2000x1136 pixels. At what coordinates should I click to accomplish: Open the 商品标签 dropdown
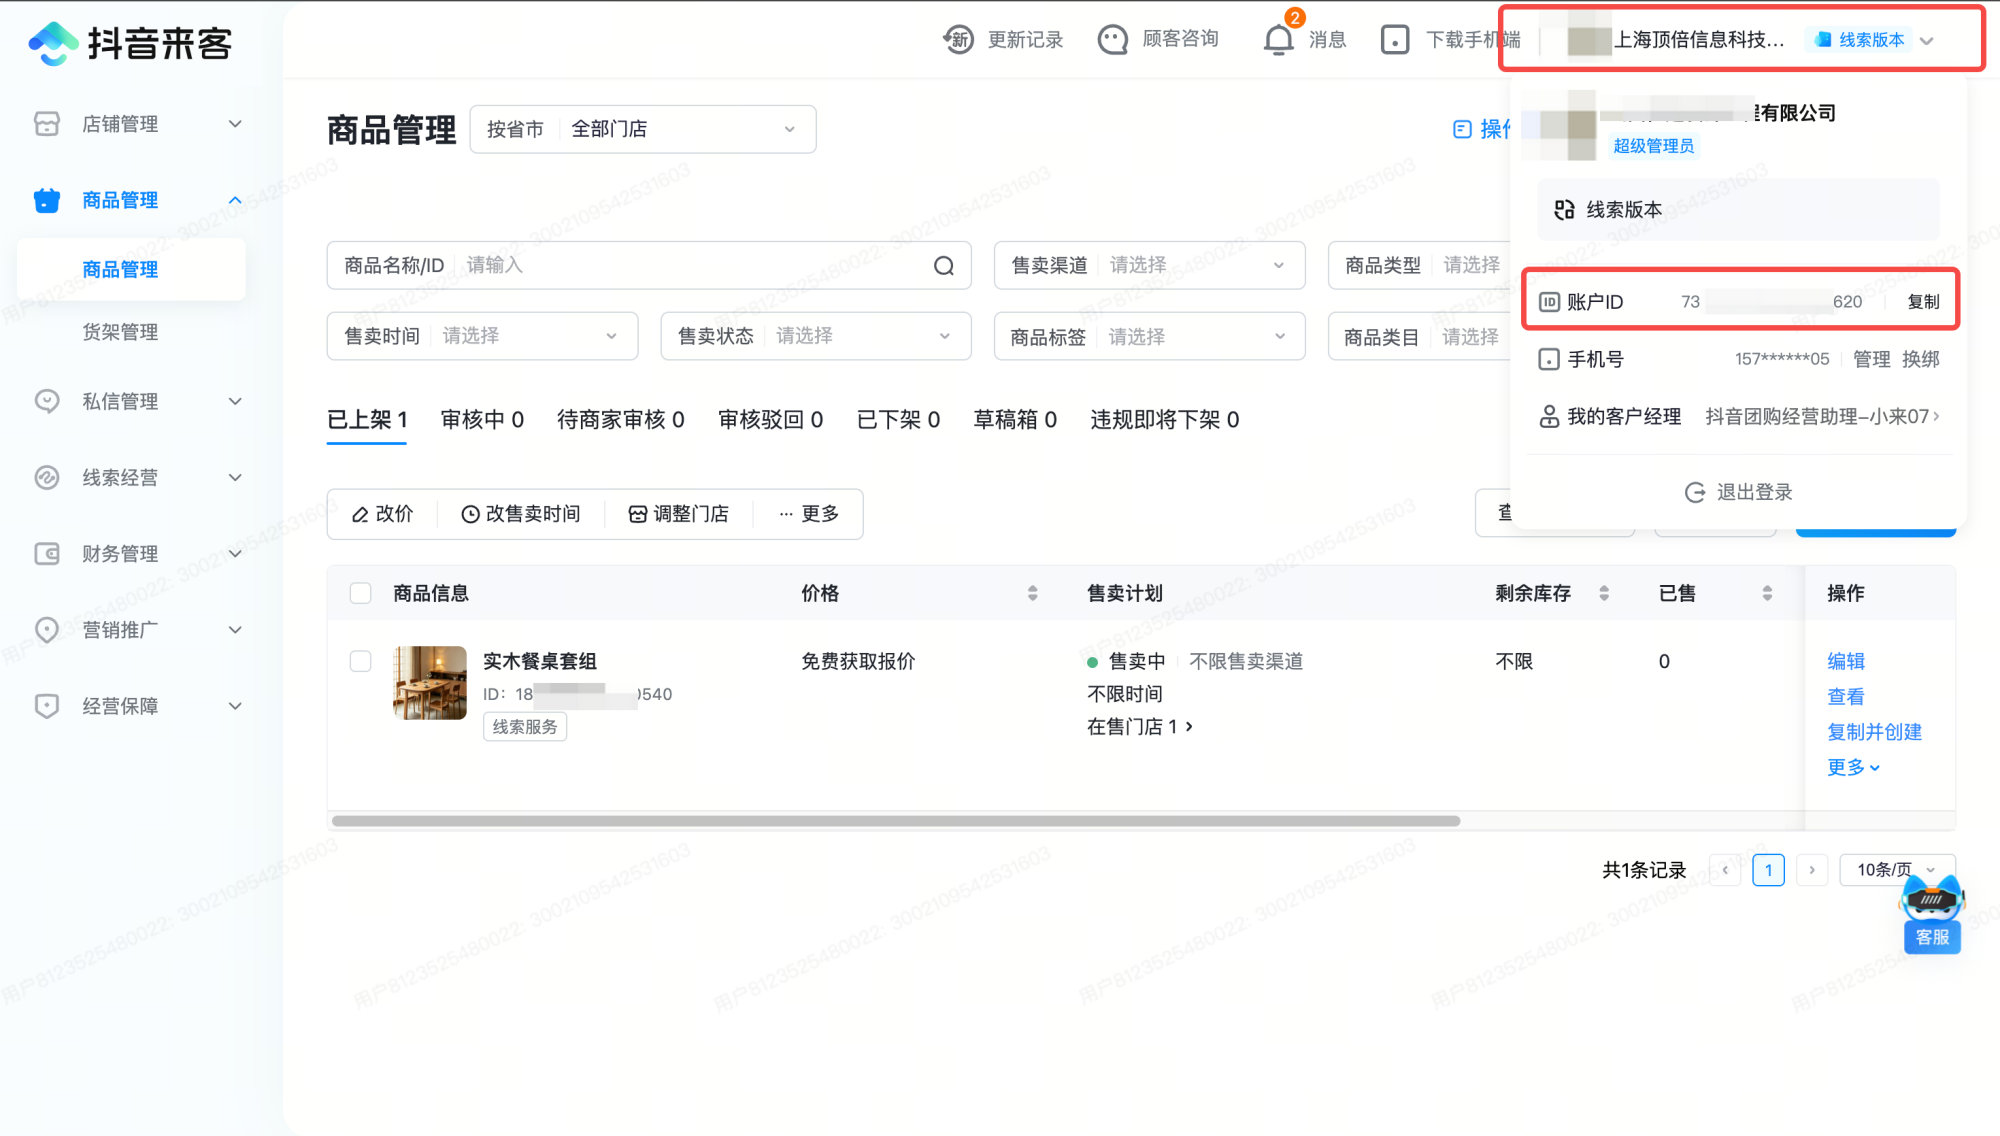(1149, 337)
